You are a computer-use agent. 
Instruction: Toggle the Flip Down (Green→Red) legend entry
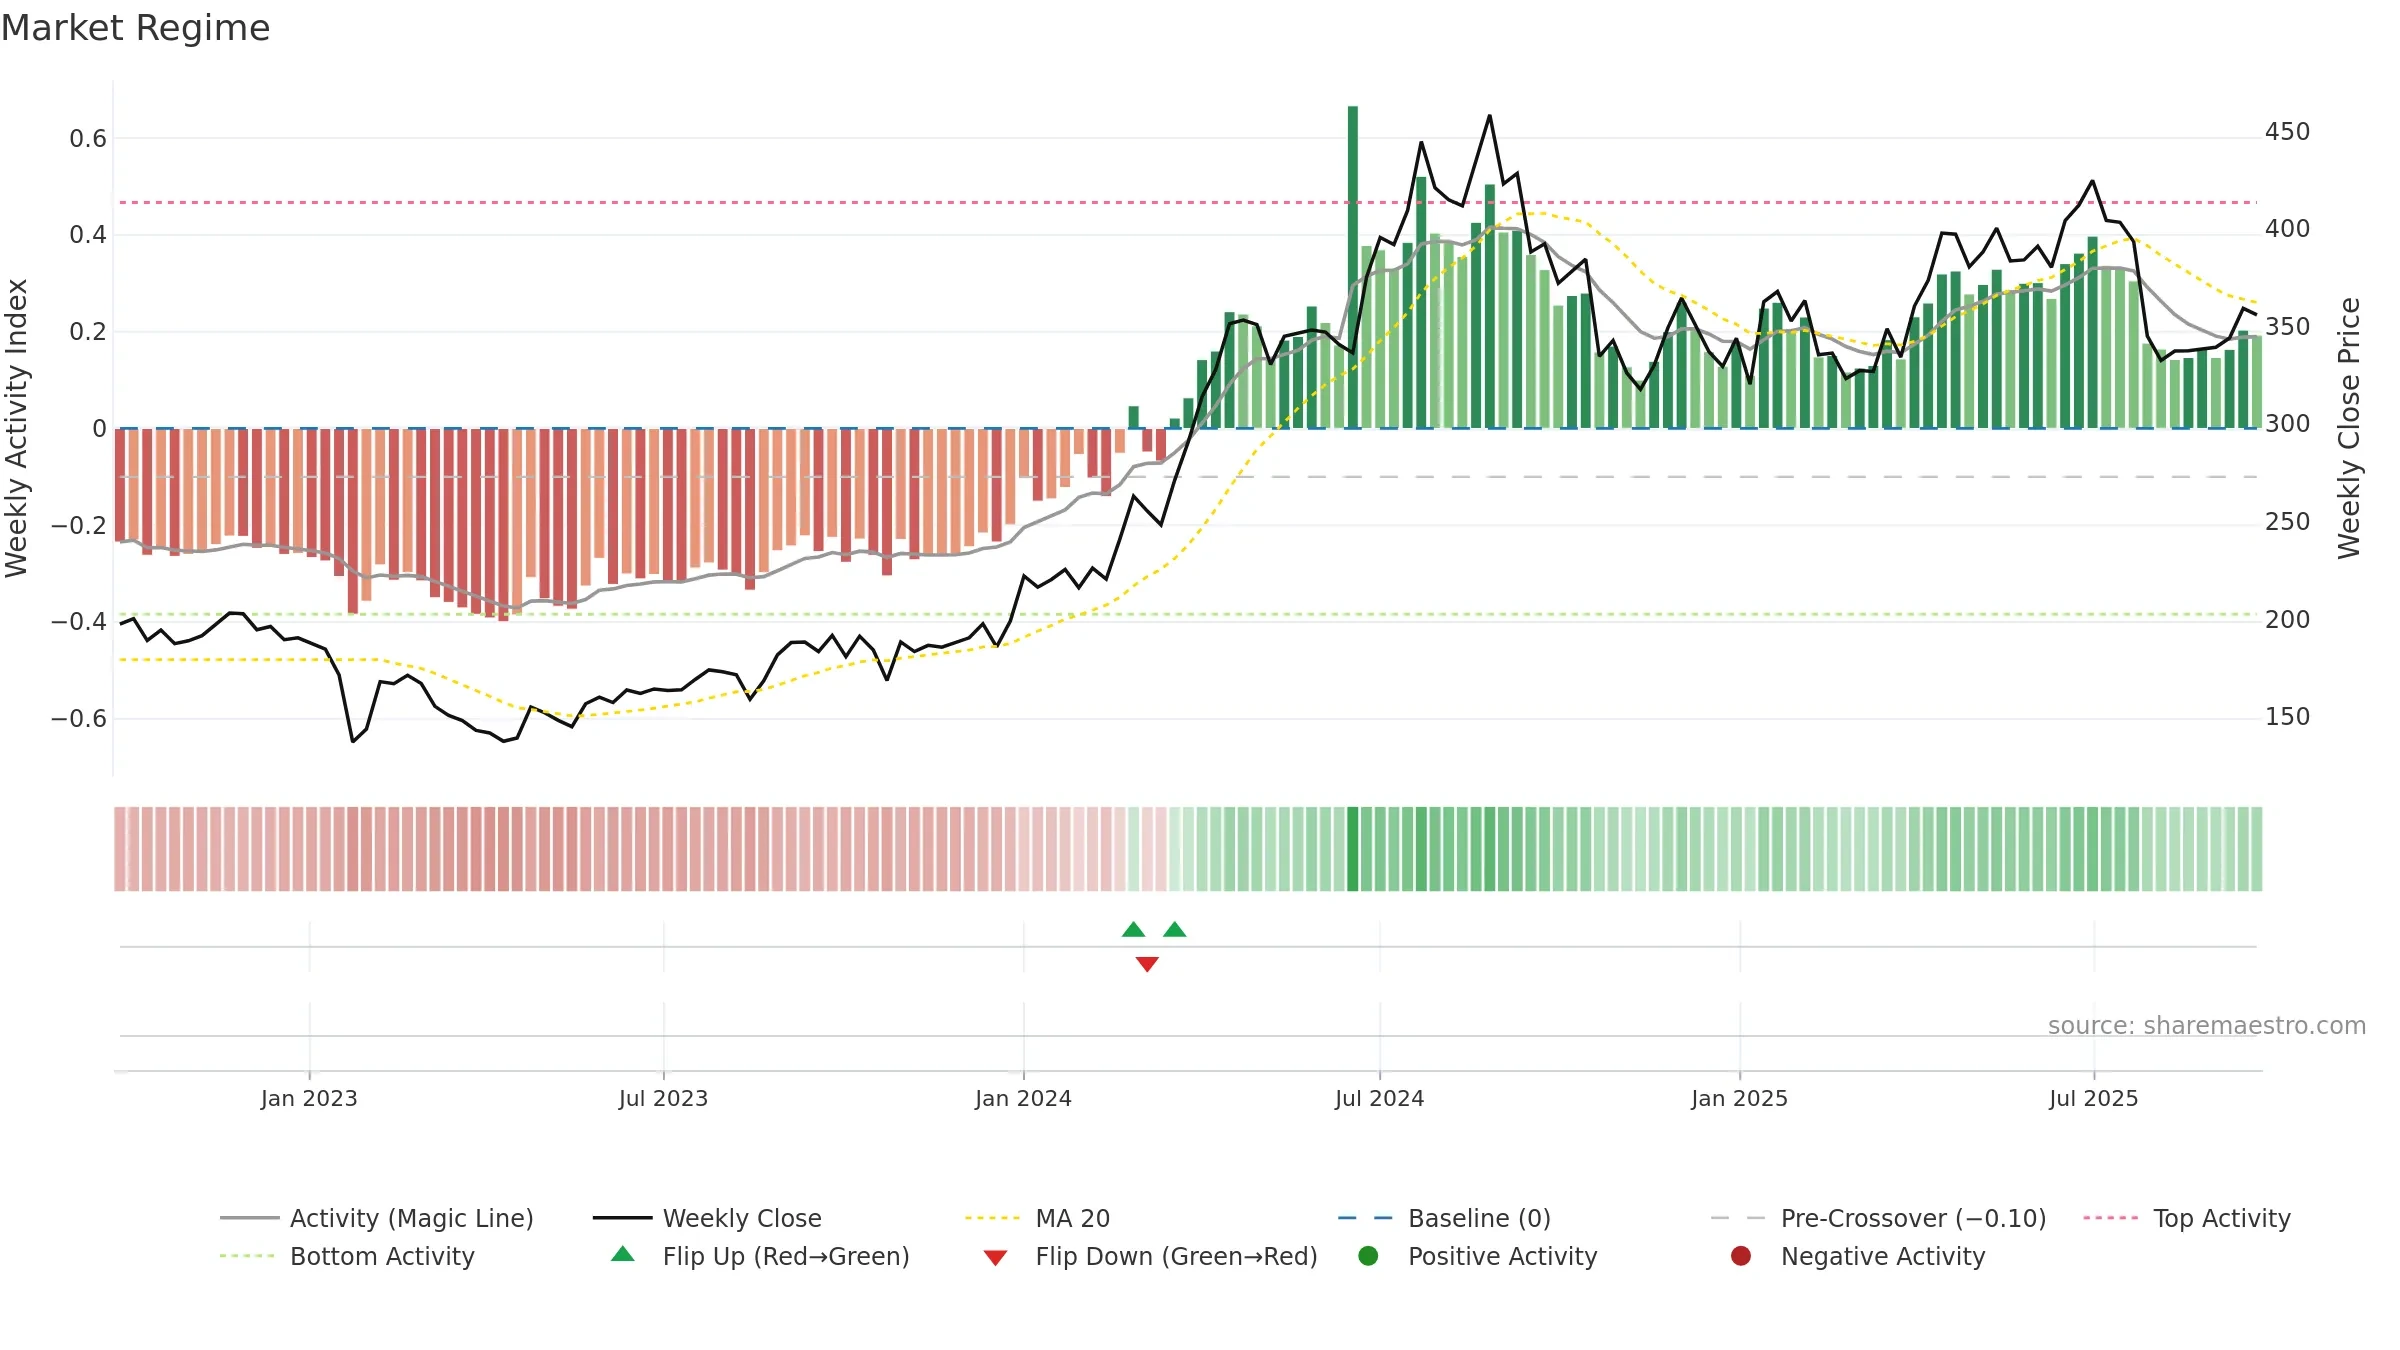coord(1150,1256)
